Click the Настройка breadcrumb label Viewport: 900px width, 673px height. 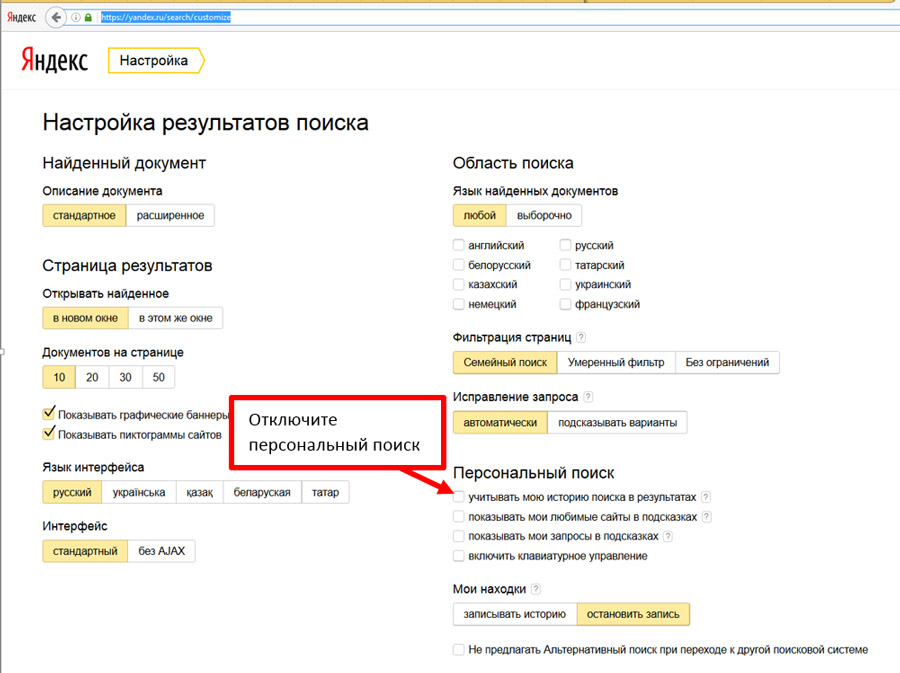pyautogui.click(x=153, y=61)
